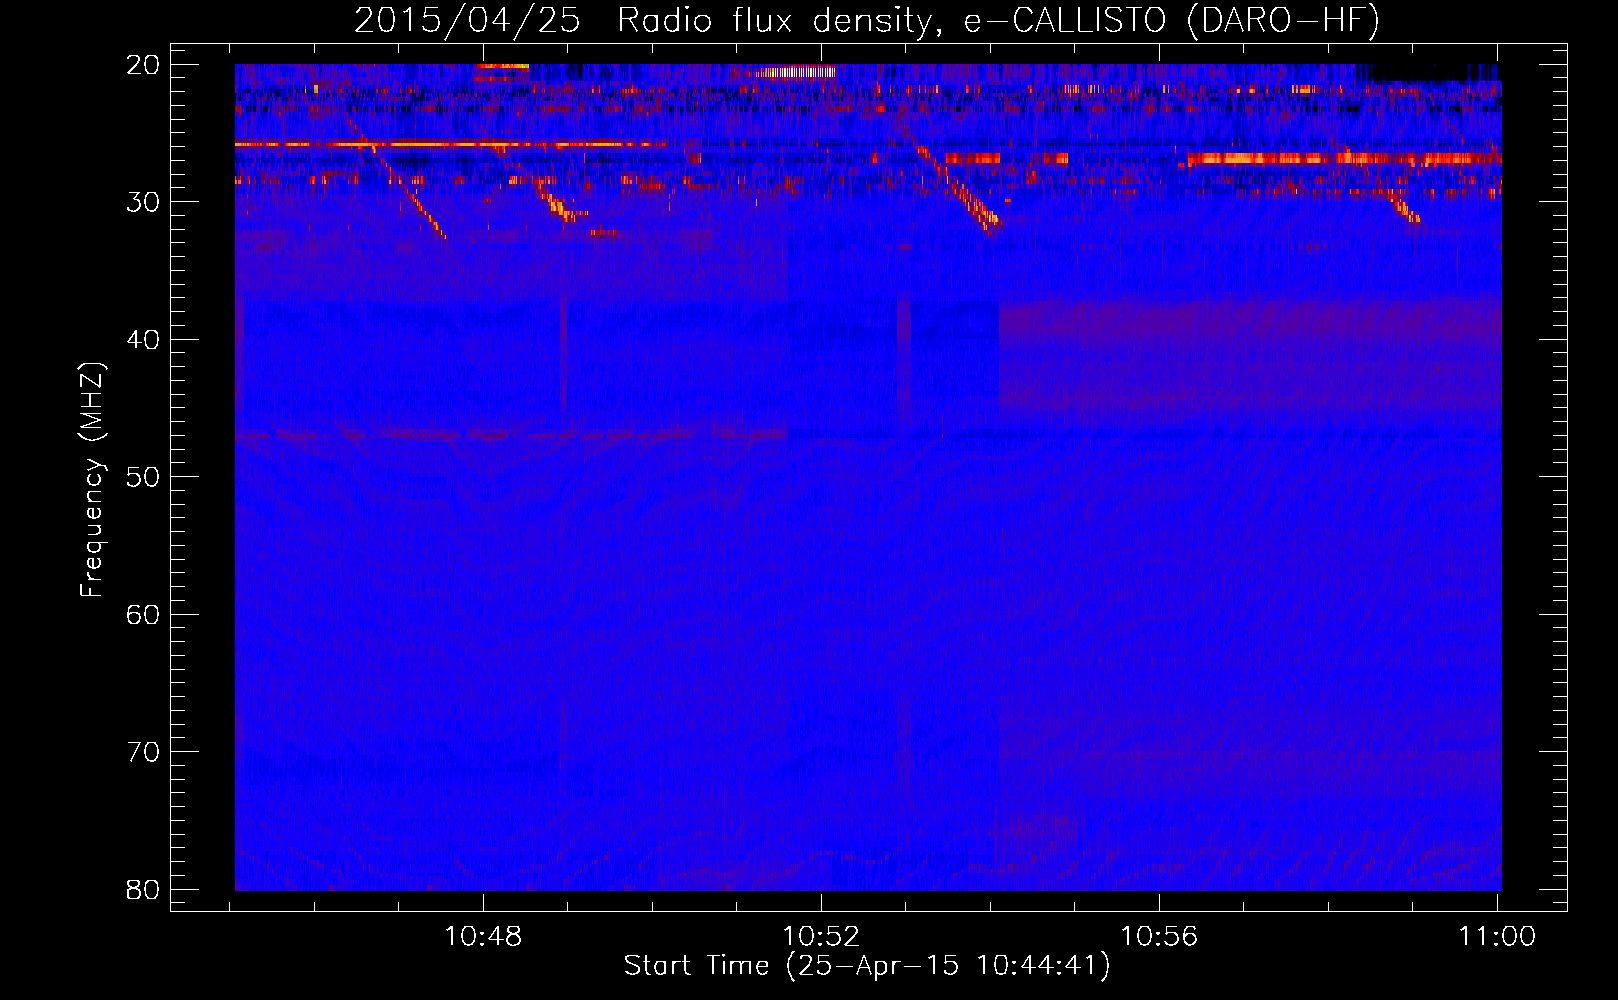Select the date "2015/04/25" in the title
This screenshot has width=1618, height=1000.
[467, 21]
